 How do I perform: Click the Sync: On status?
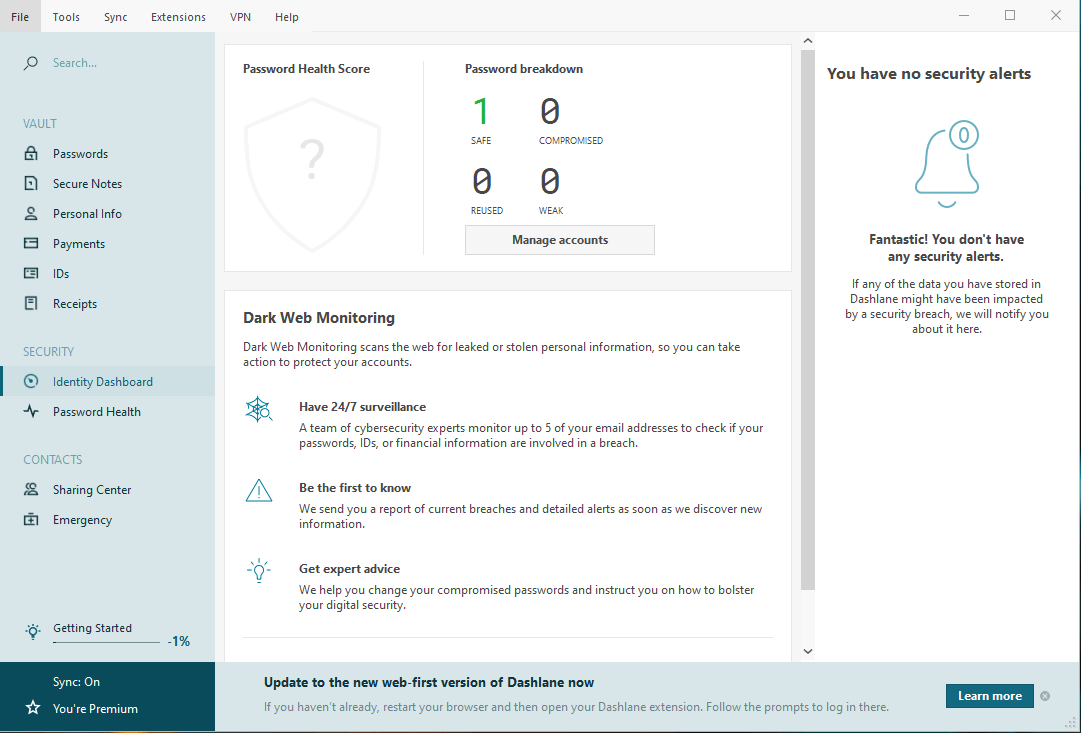click(x=77, y=681)
